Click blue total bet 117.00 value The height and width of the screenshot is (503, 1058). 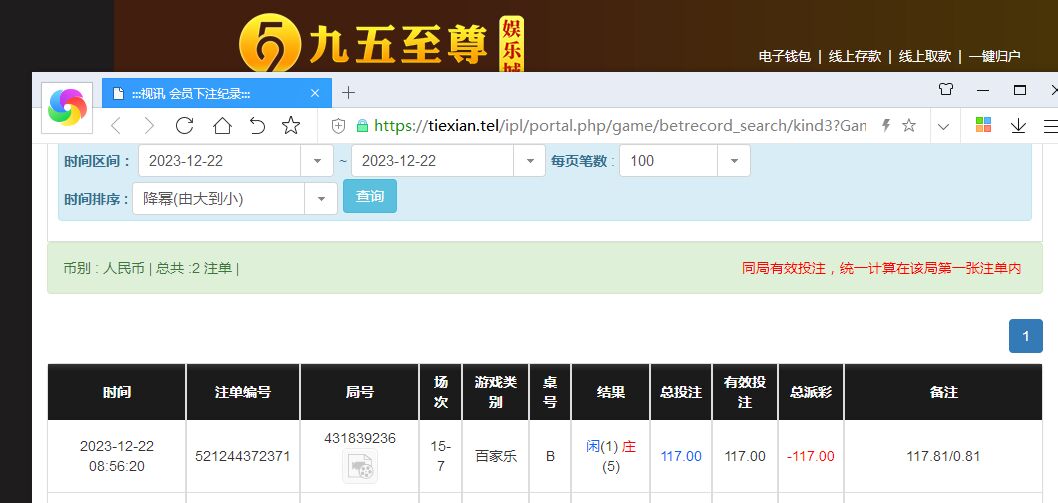[x=681, y=456]
